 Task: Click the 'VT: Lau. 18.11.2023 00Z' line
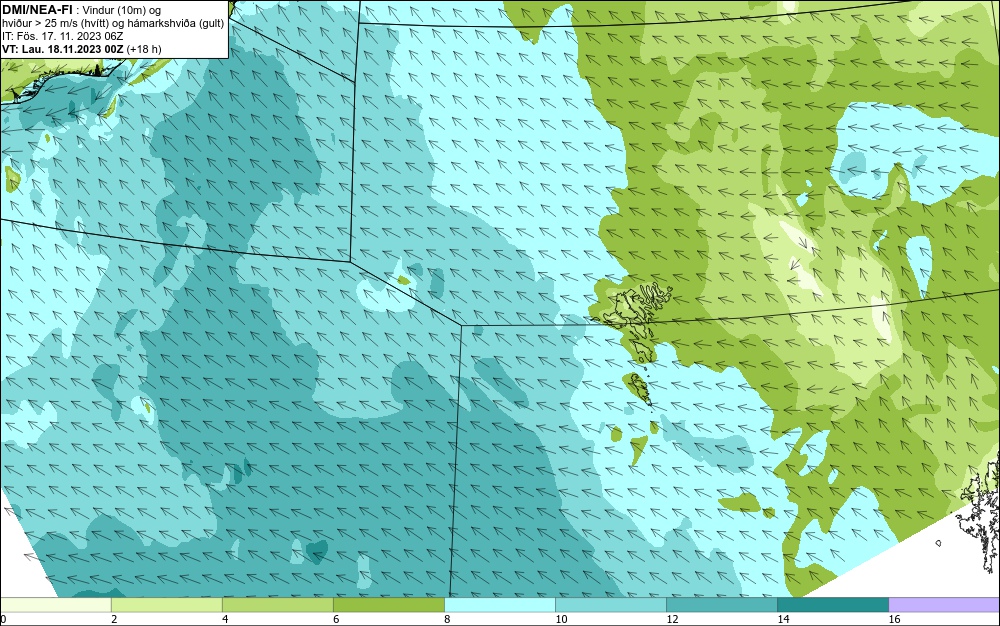click(62, 49)
